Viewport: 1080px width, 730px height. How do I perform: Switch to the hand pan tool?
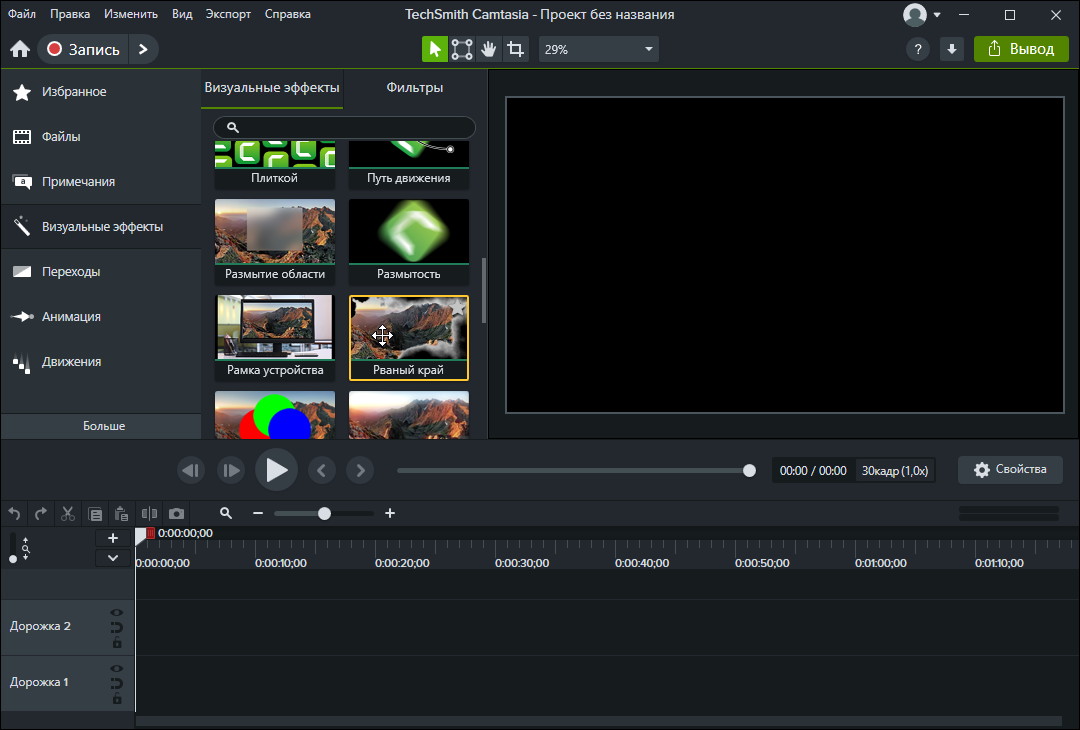point(488,49)
